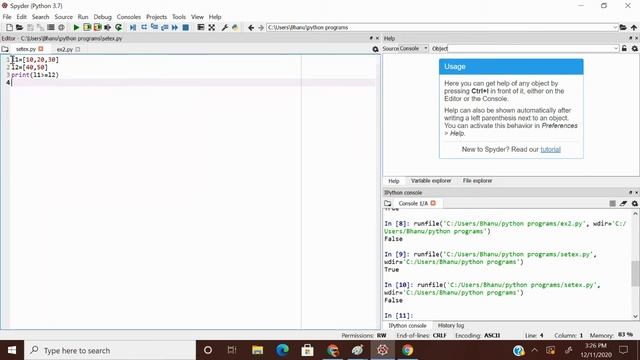Toggle Help pane lock icon
The width and height of the screenshot is (640, 360).
(x=624, y=49)
